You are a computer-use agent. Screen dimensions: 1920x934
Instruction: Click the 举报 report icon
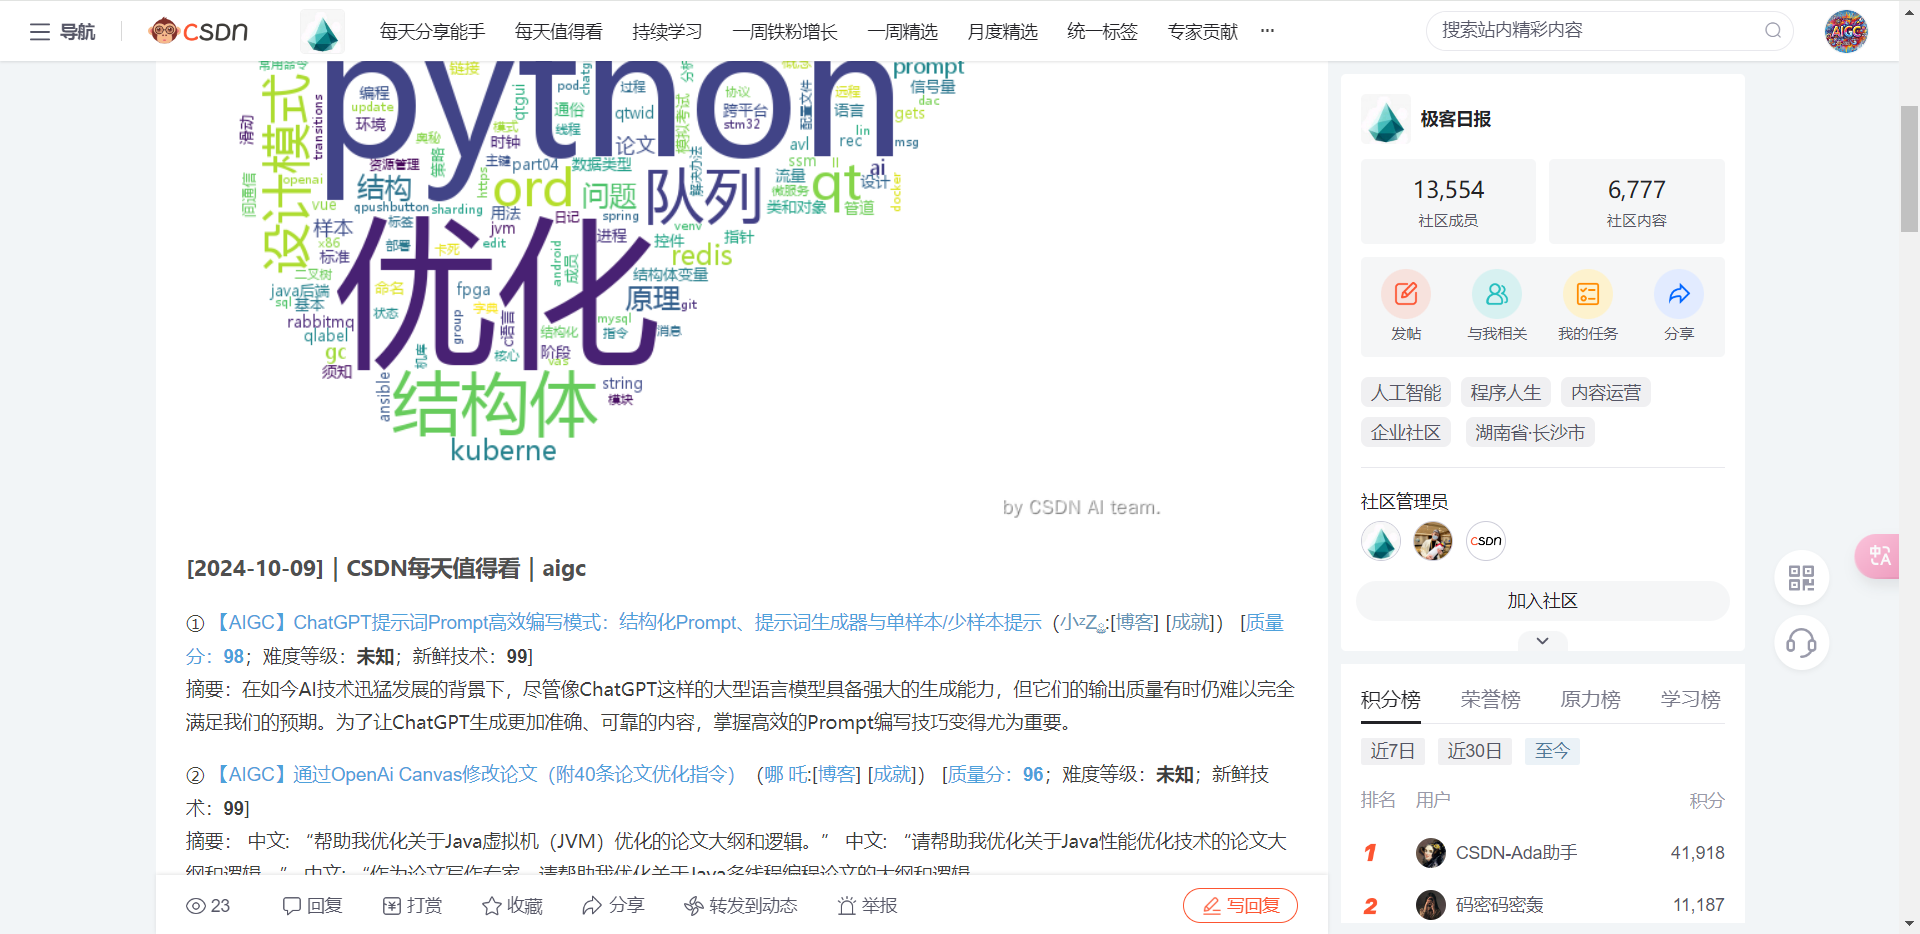(847, 906)
